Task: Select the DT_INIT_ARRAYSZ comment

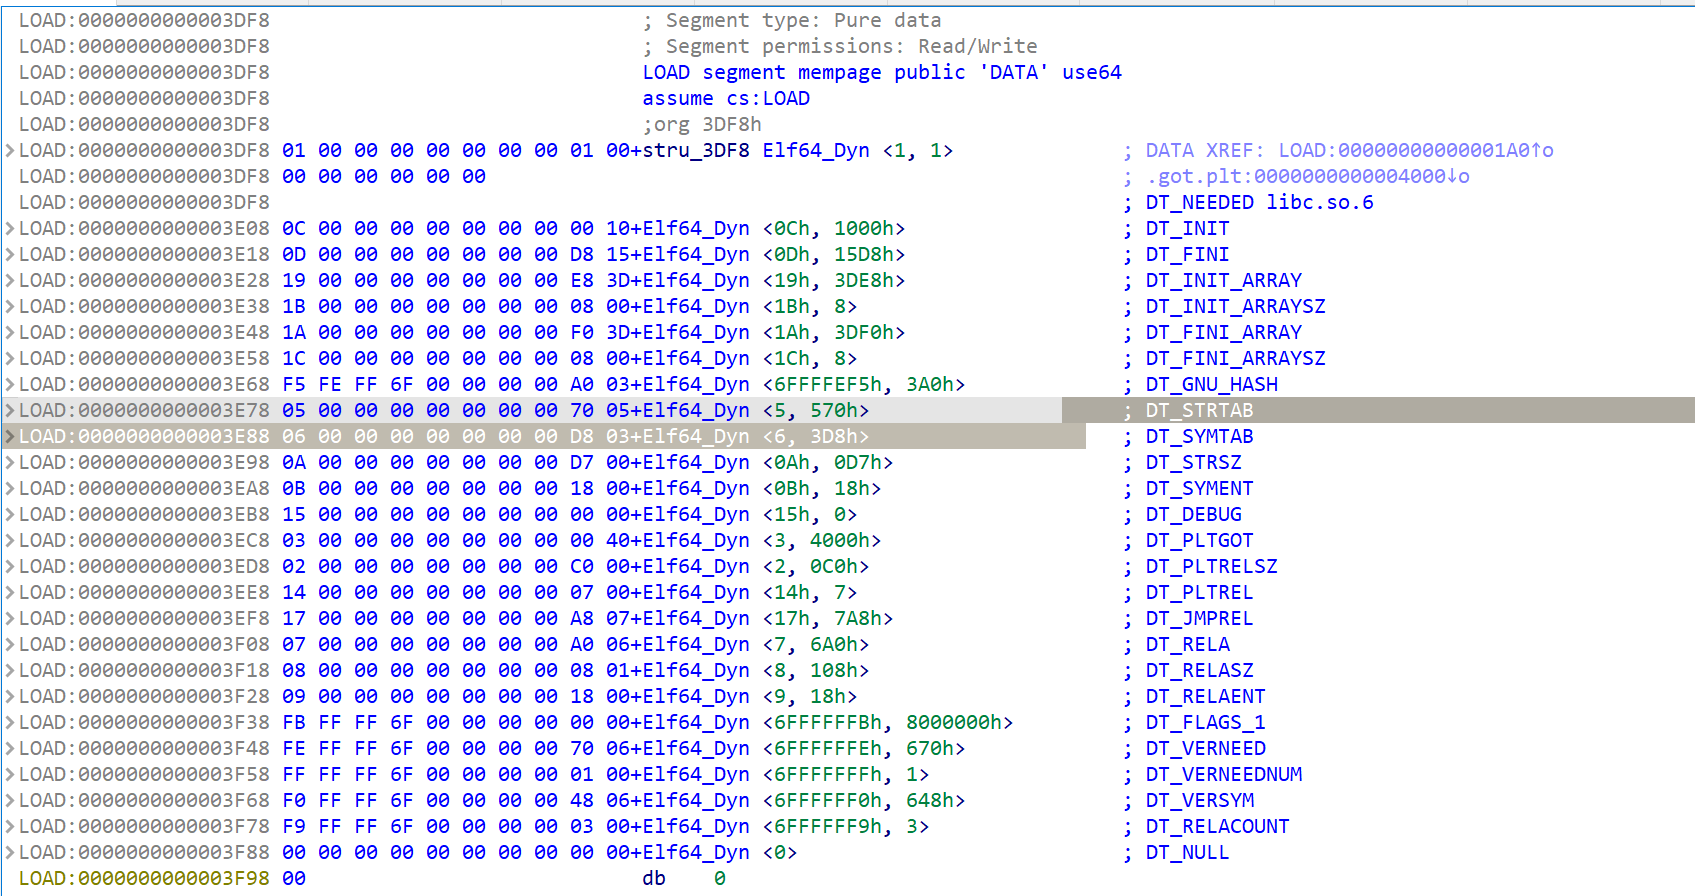Action: (1235, 306)
